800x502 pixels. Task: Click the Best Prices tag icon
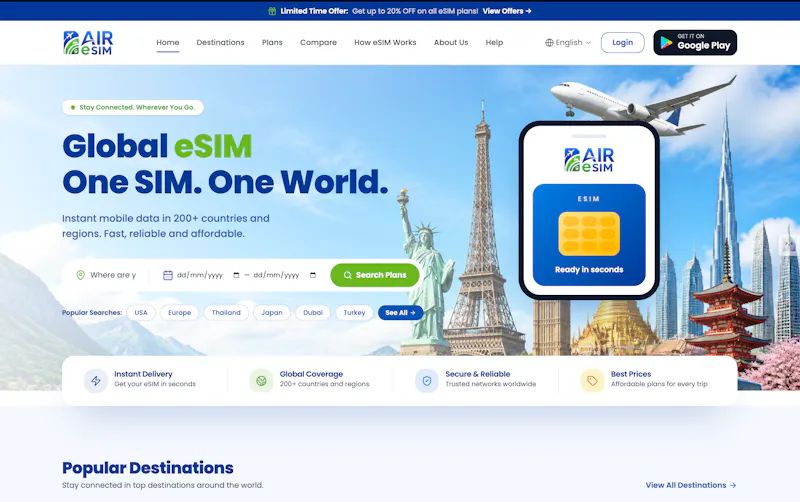coord(592,381)
